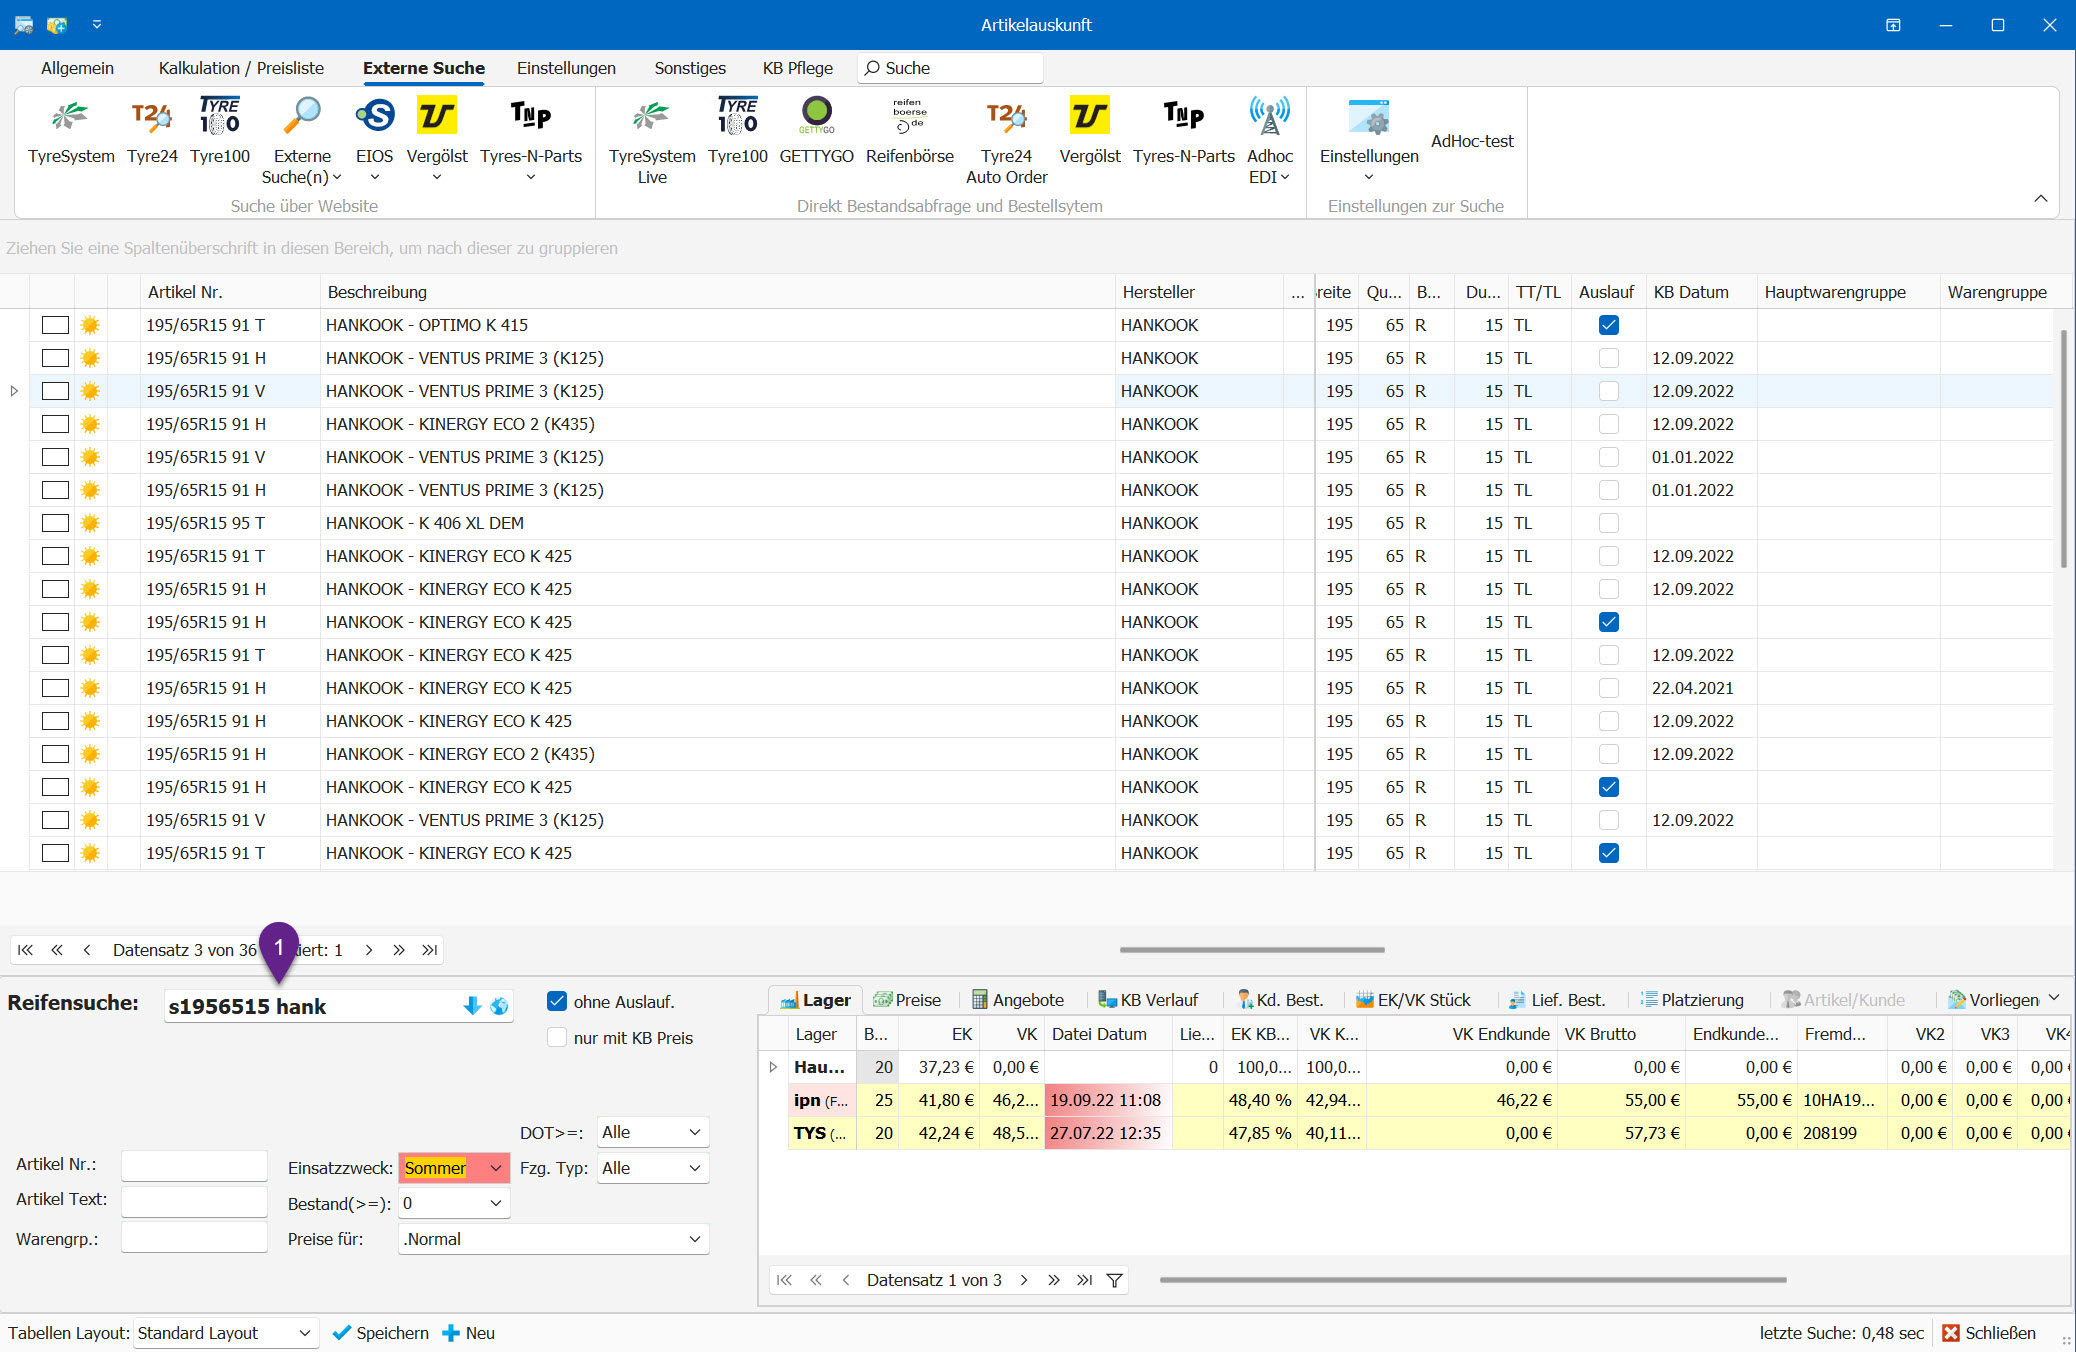
Task: Open TyreSystem website search
Action: coord(71,131)
